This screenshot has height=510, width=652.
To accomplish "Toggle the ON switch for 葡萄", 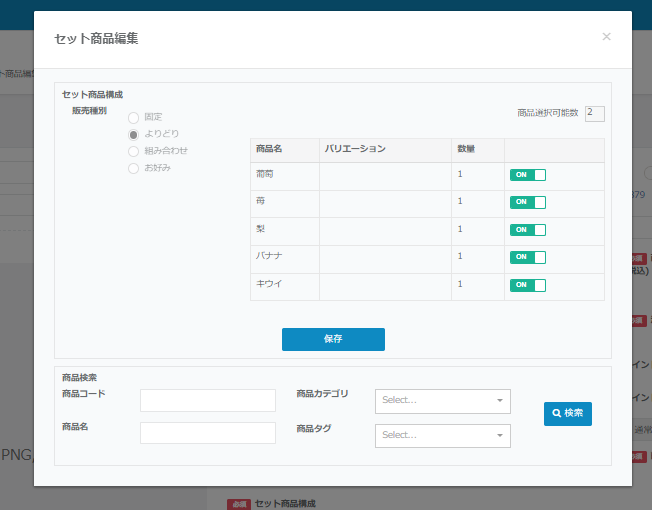I will pyautogui.click(x=528, y=175).
